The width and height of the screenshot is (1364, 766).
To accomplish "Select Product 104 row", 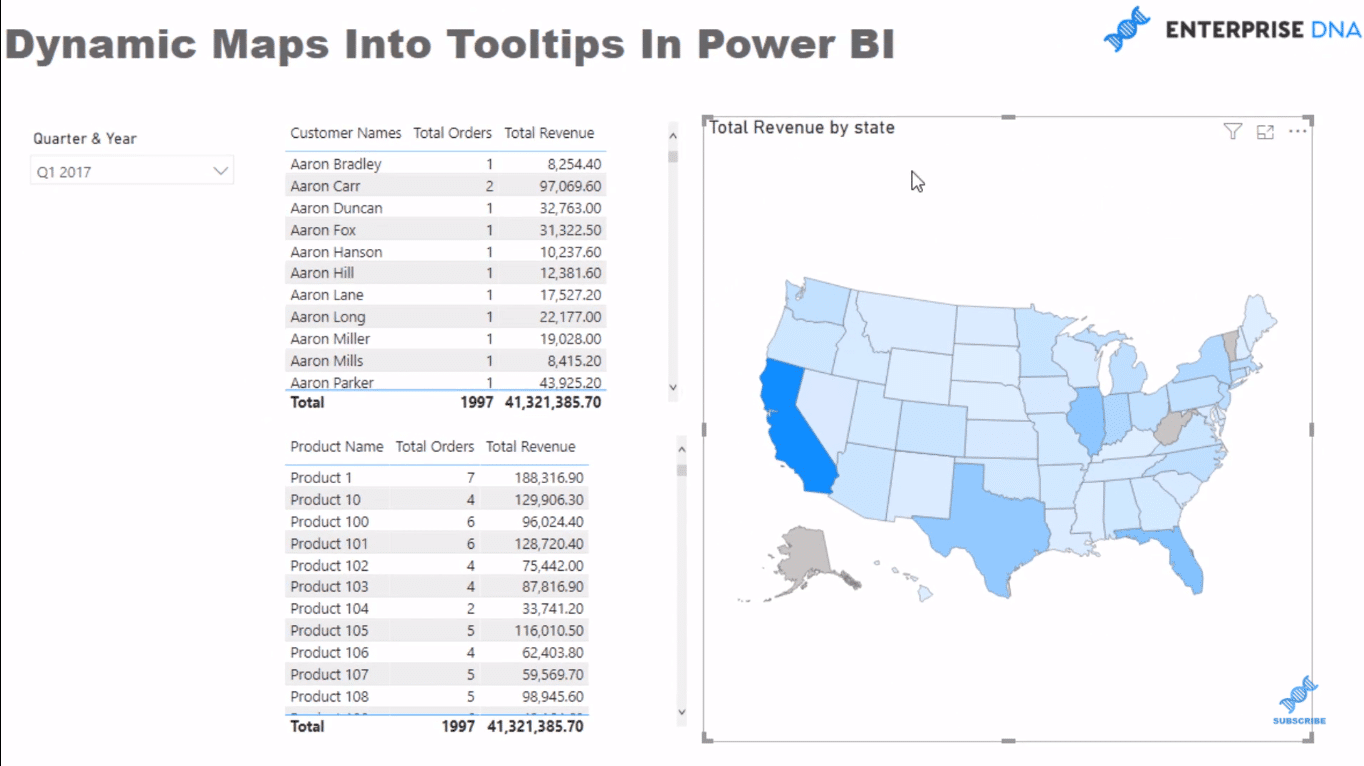I will point(437,609).
